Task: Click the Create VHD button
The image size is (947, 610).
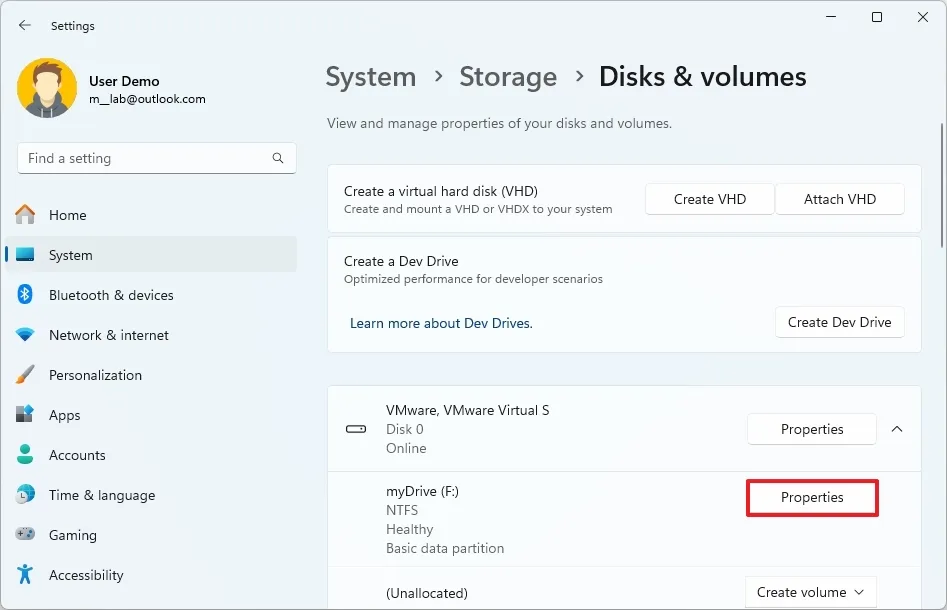Action: 709,199
